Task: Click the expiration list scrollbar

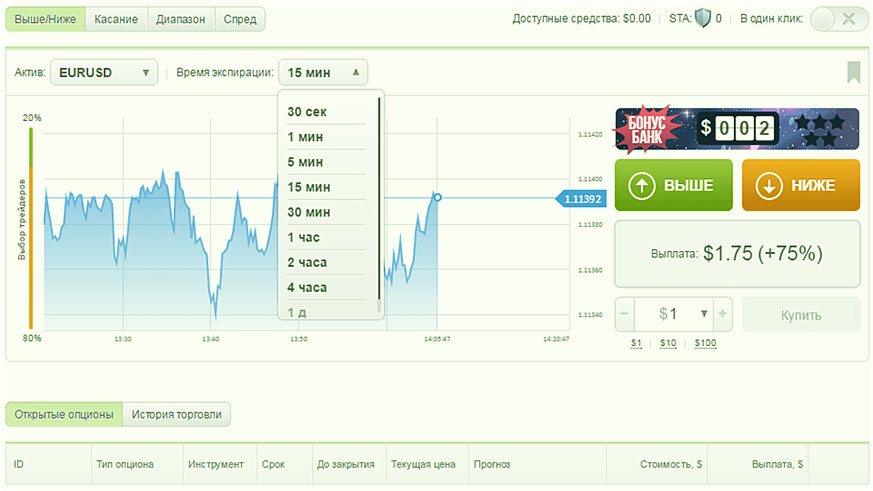Action: click(379, 200)
